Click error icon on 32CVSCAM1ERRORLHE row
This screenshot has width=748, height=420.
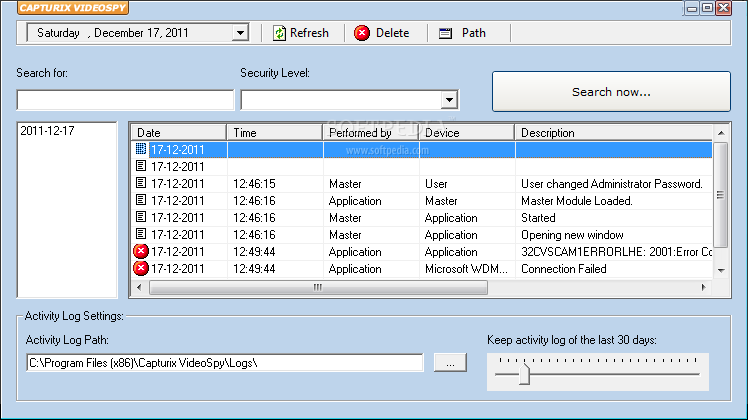coord(141,251)
